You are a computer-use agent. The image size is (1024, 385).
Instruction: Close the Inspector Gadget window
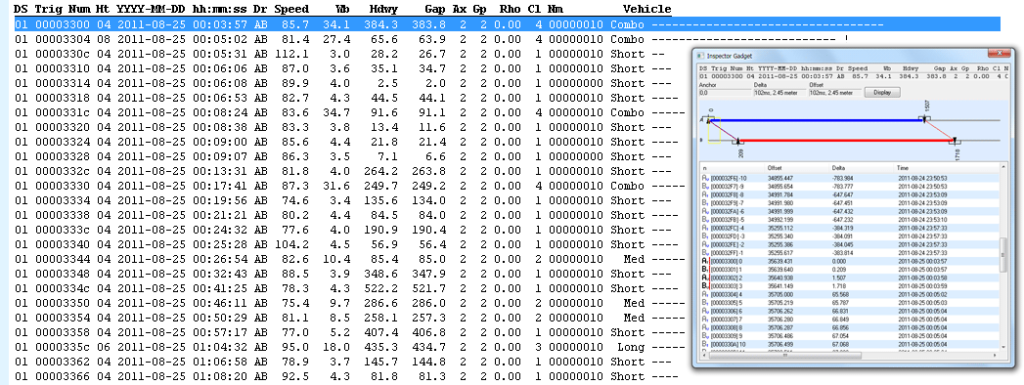(999, 53)
